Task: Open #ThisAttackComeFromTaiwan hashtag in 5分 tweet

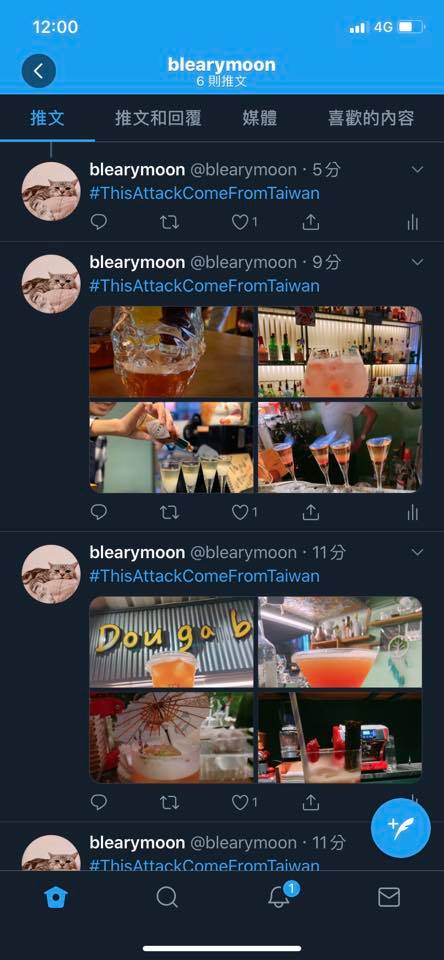Action: pyautogui.click(x=205, y=193)
